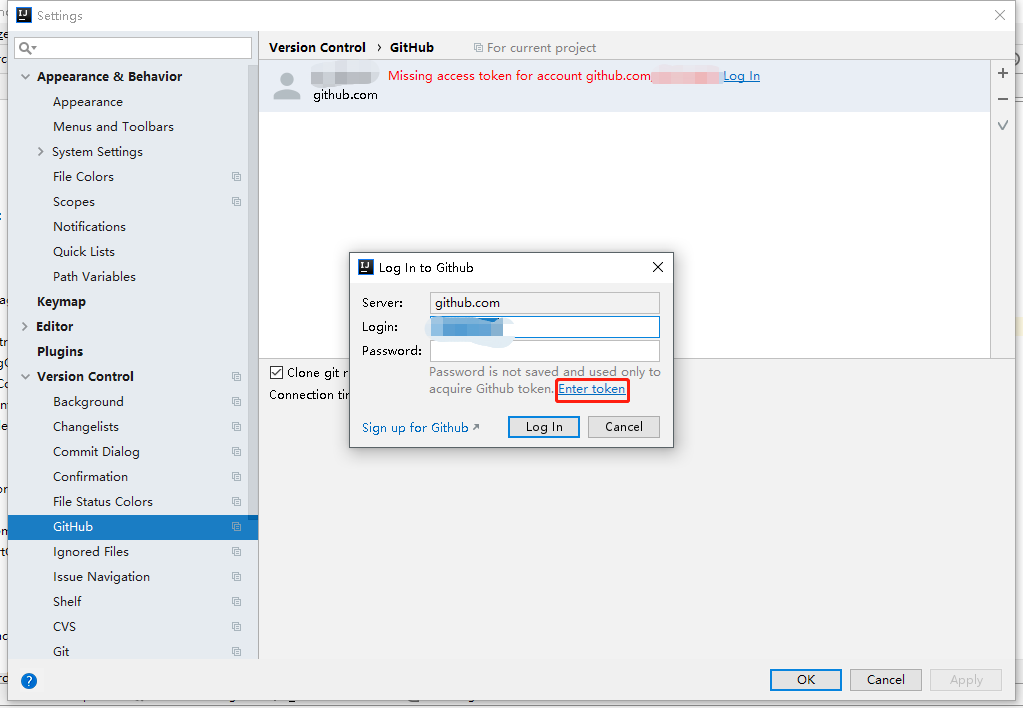Click Log In button in Github dialog
The height and width of the screenshot is (708, 1023).
pyautogui.click(x=543, y=427)
